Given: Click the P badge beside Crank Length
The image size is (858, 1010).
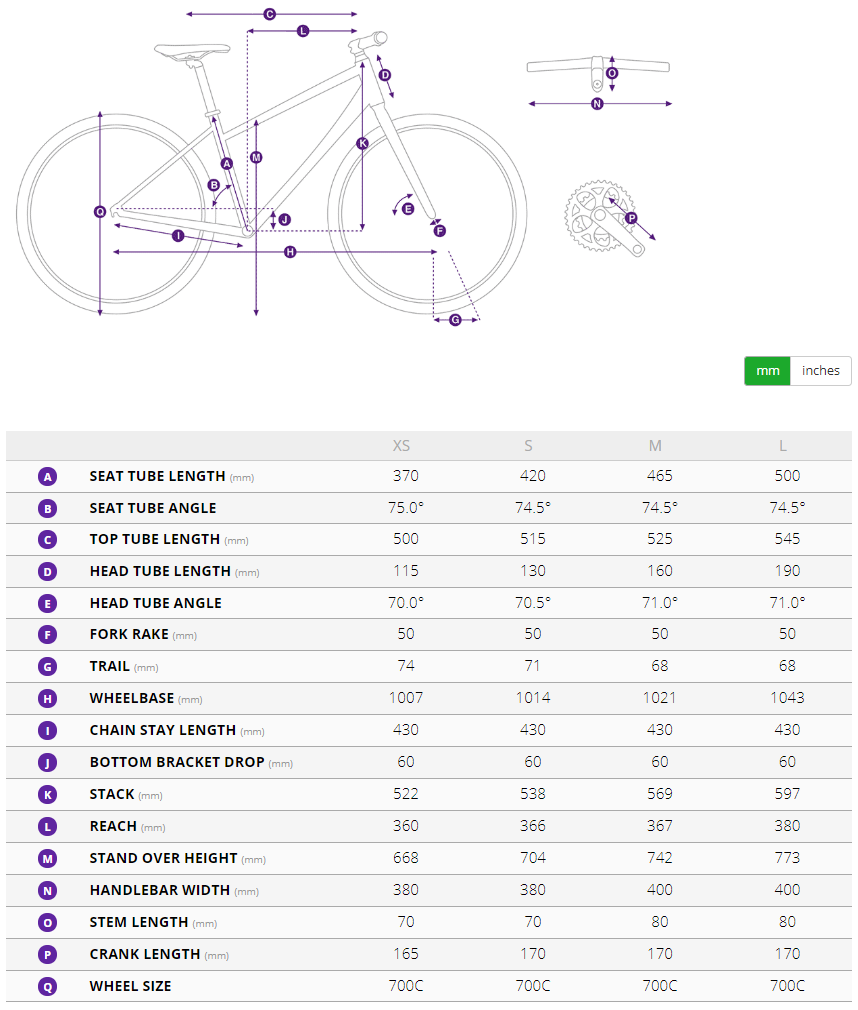Looking at the screenshot, I should click(47, 954).
